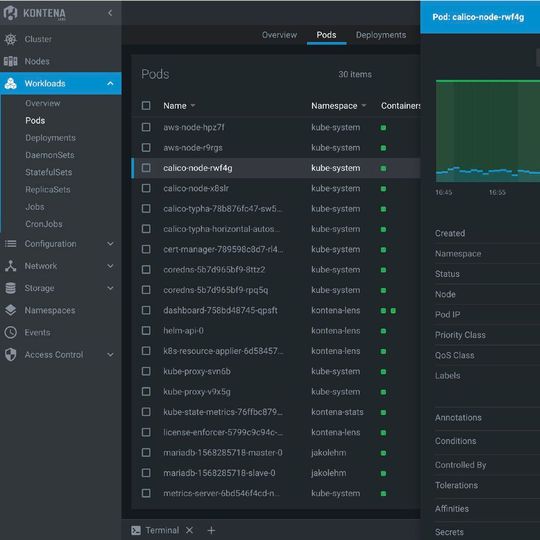540x540 pixels.
Task: Check the helm-api-0 row checkbox
Action: click(146, 330)
